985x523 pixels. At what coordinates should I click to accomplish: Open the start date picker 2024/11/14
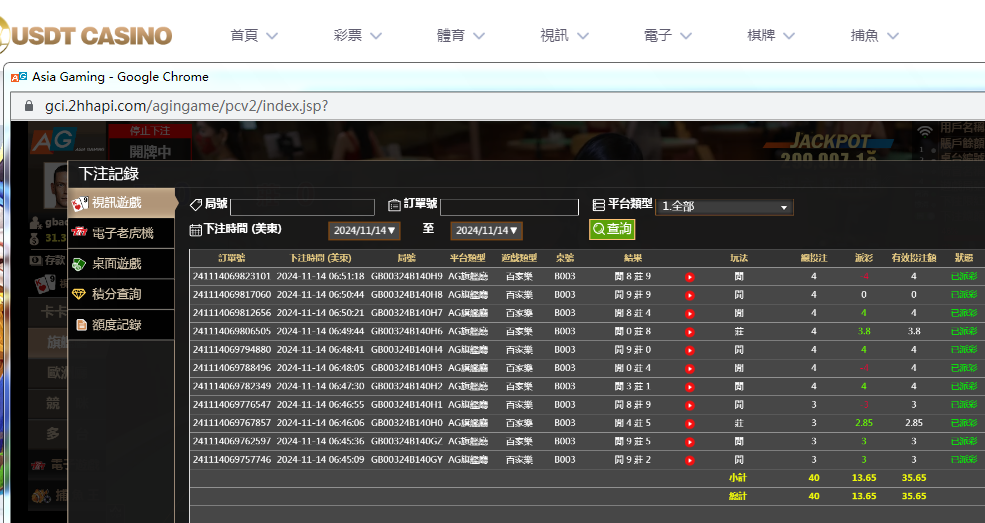[x=365, y=231]
